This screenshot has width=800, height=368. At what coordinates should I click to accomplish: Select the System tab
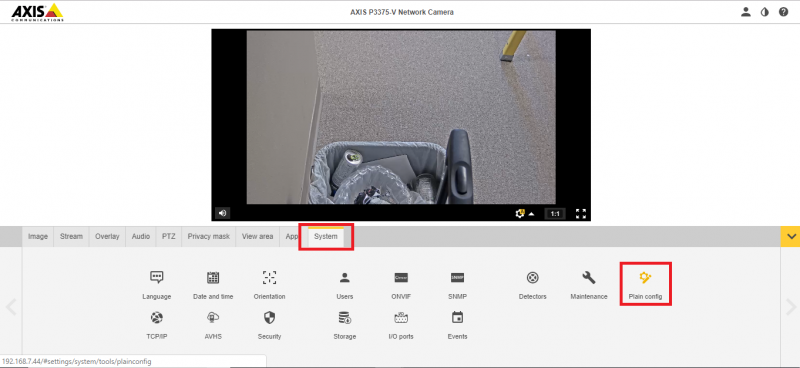(326, 237)
